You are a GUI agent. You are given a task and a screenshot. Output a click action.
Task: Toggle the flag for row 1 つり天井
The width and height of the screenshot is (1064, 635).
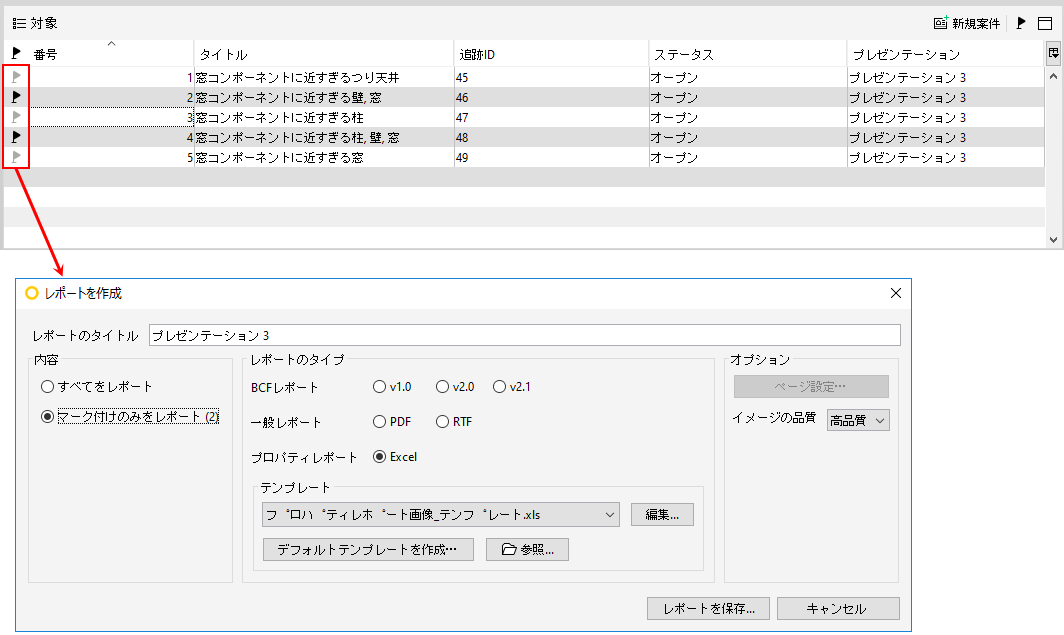tap(16, 77)
